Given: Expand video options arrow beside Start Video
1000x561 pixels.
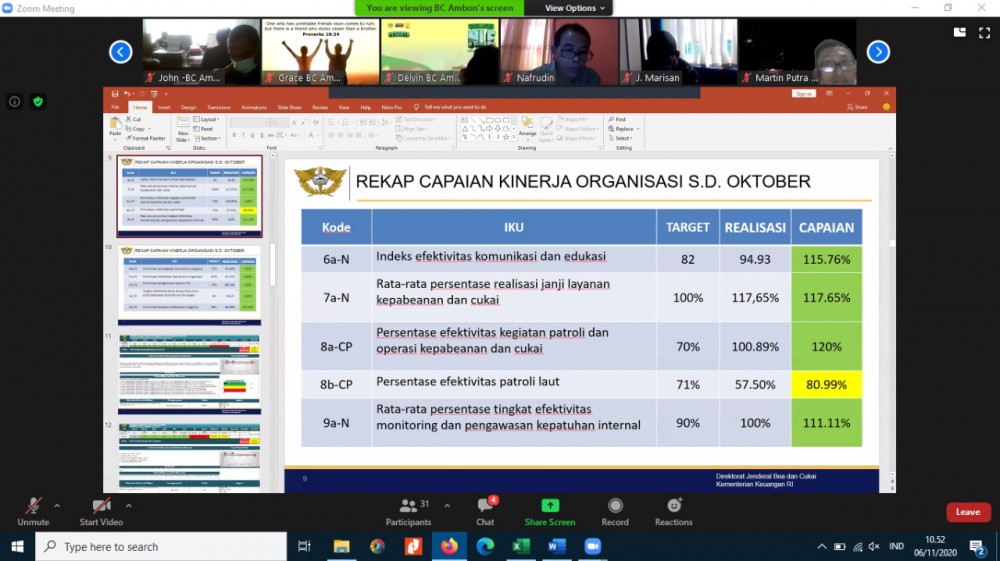Looking at the screenshot, I should pos(129,505).
